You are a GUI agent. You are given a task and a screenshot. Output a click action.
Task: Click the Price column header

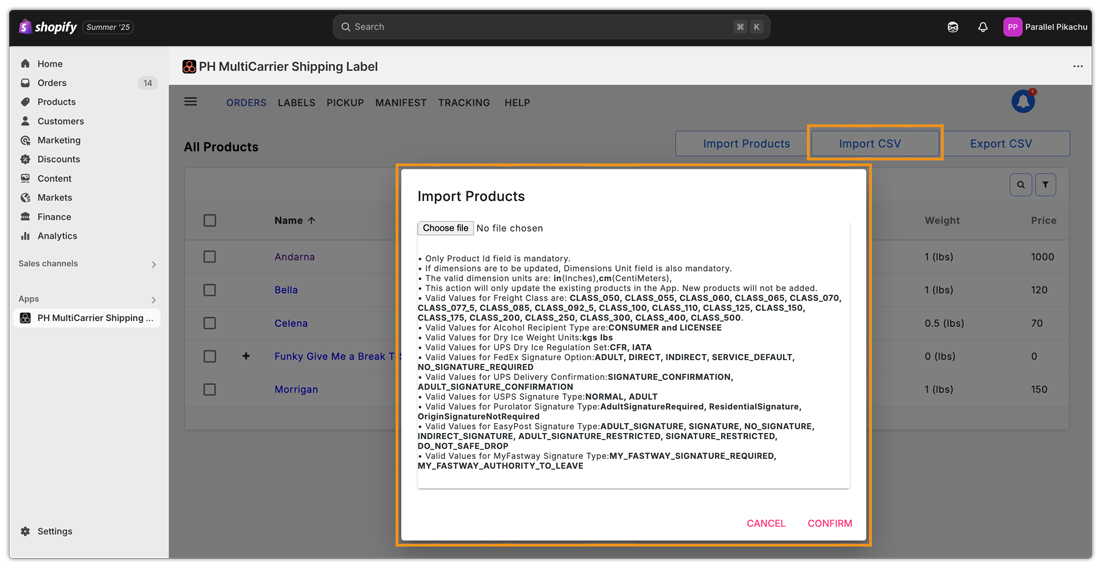click(x=1043, y=220)
